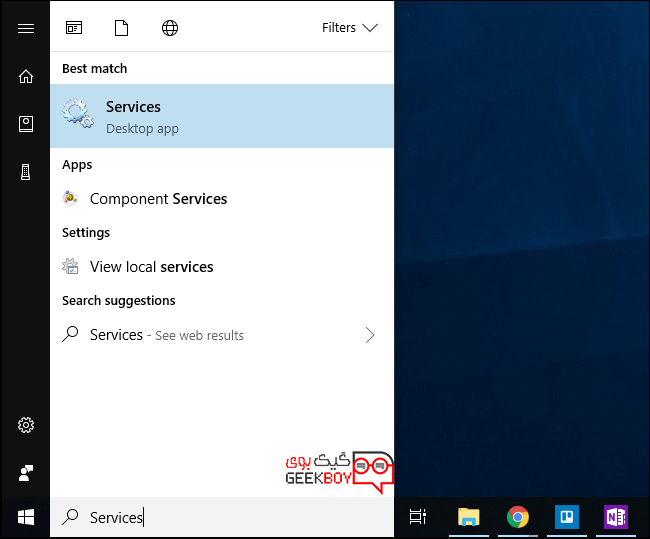Filter results by Documents icon
This screenshot has height=539, width=650.
(121, 28)
